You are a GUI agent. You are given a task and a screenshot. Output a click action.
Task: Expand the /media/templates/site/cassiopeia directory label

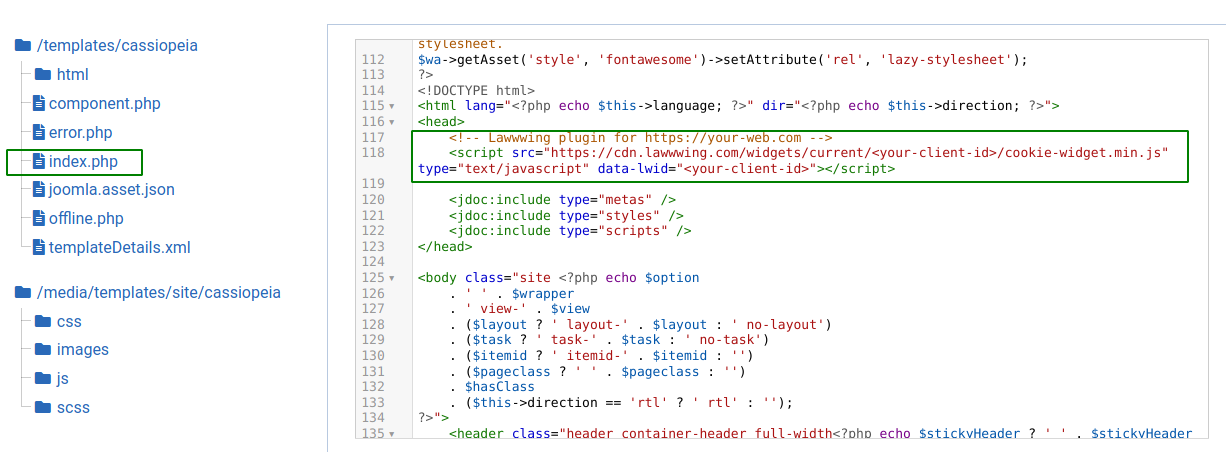point(159,292)
